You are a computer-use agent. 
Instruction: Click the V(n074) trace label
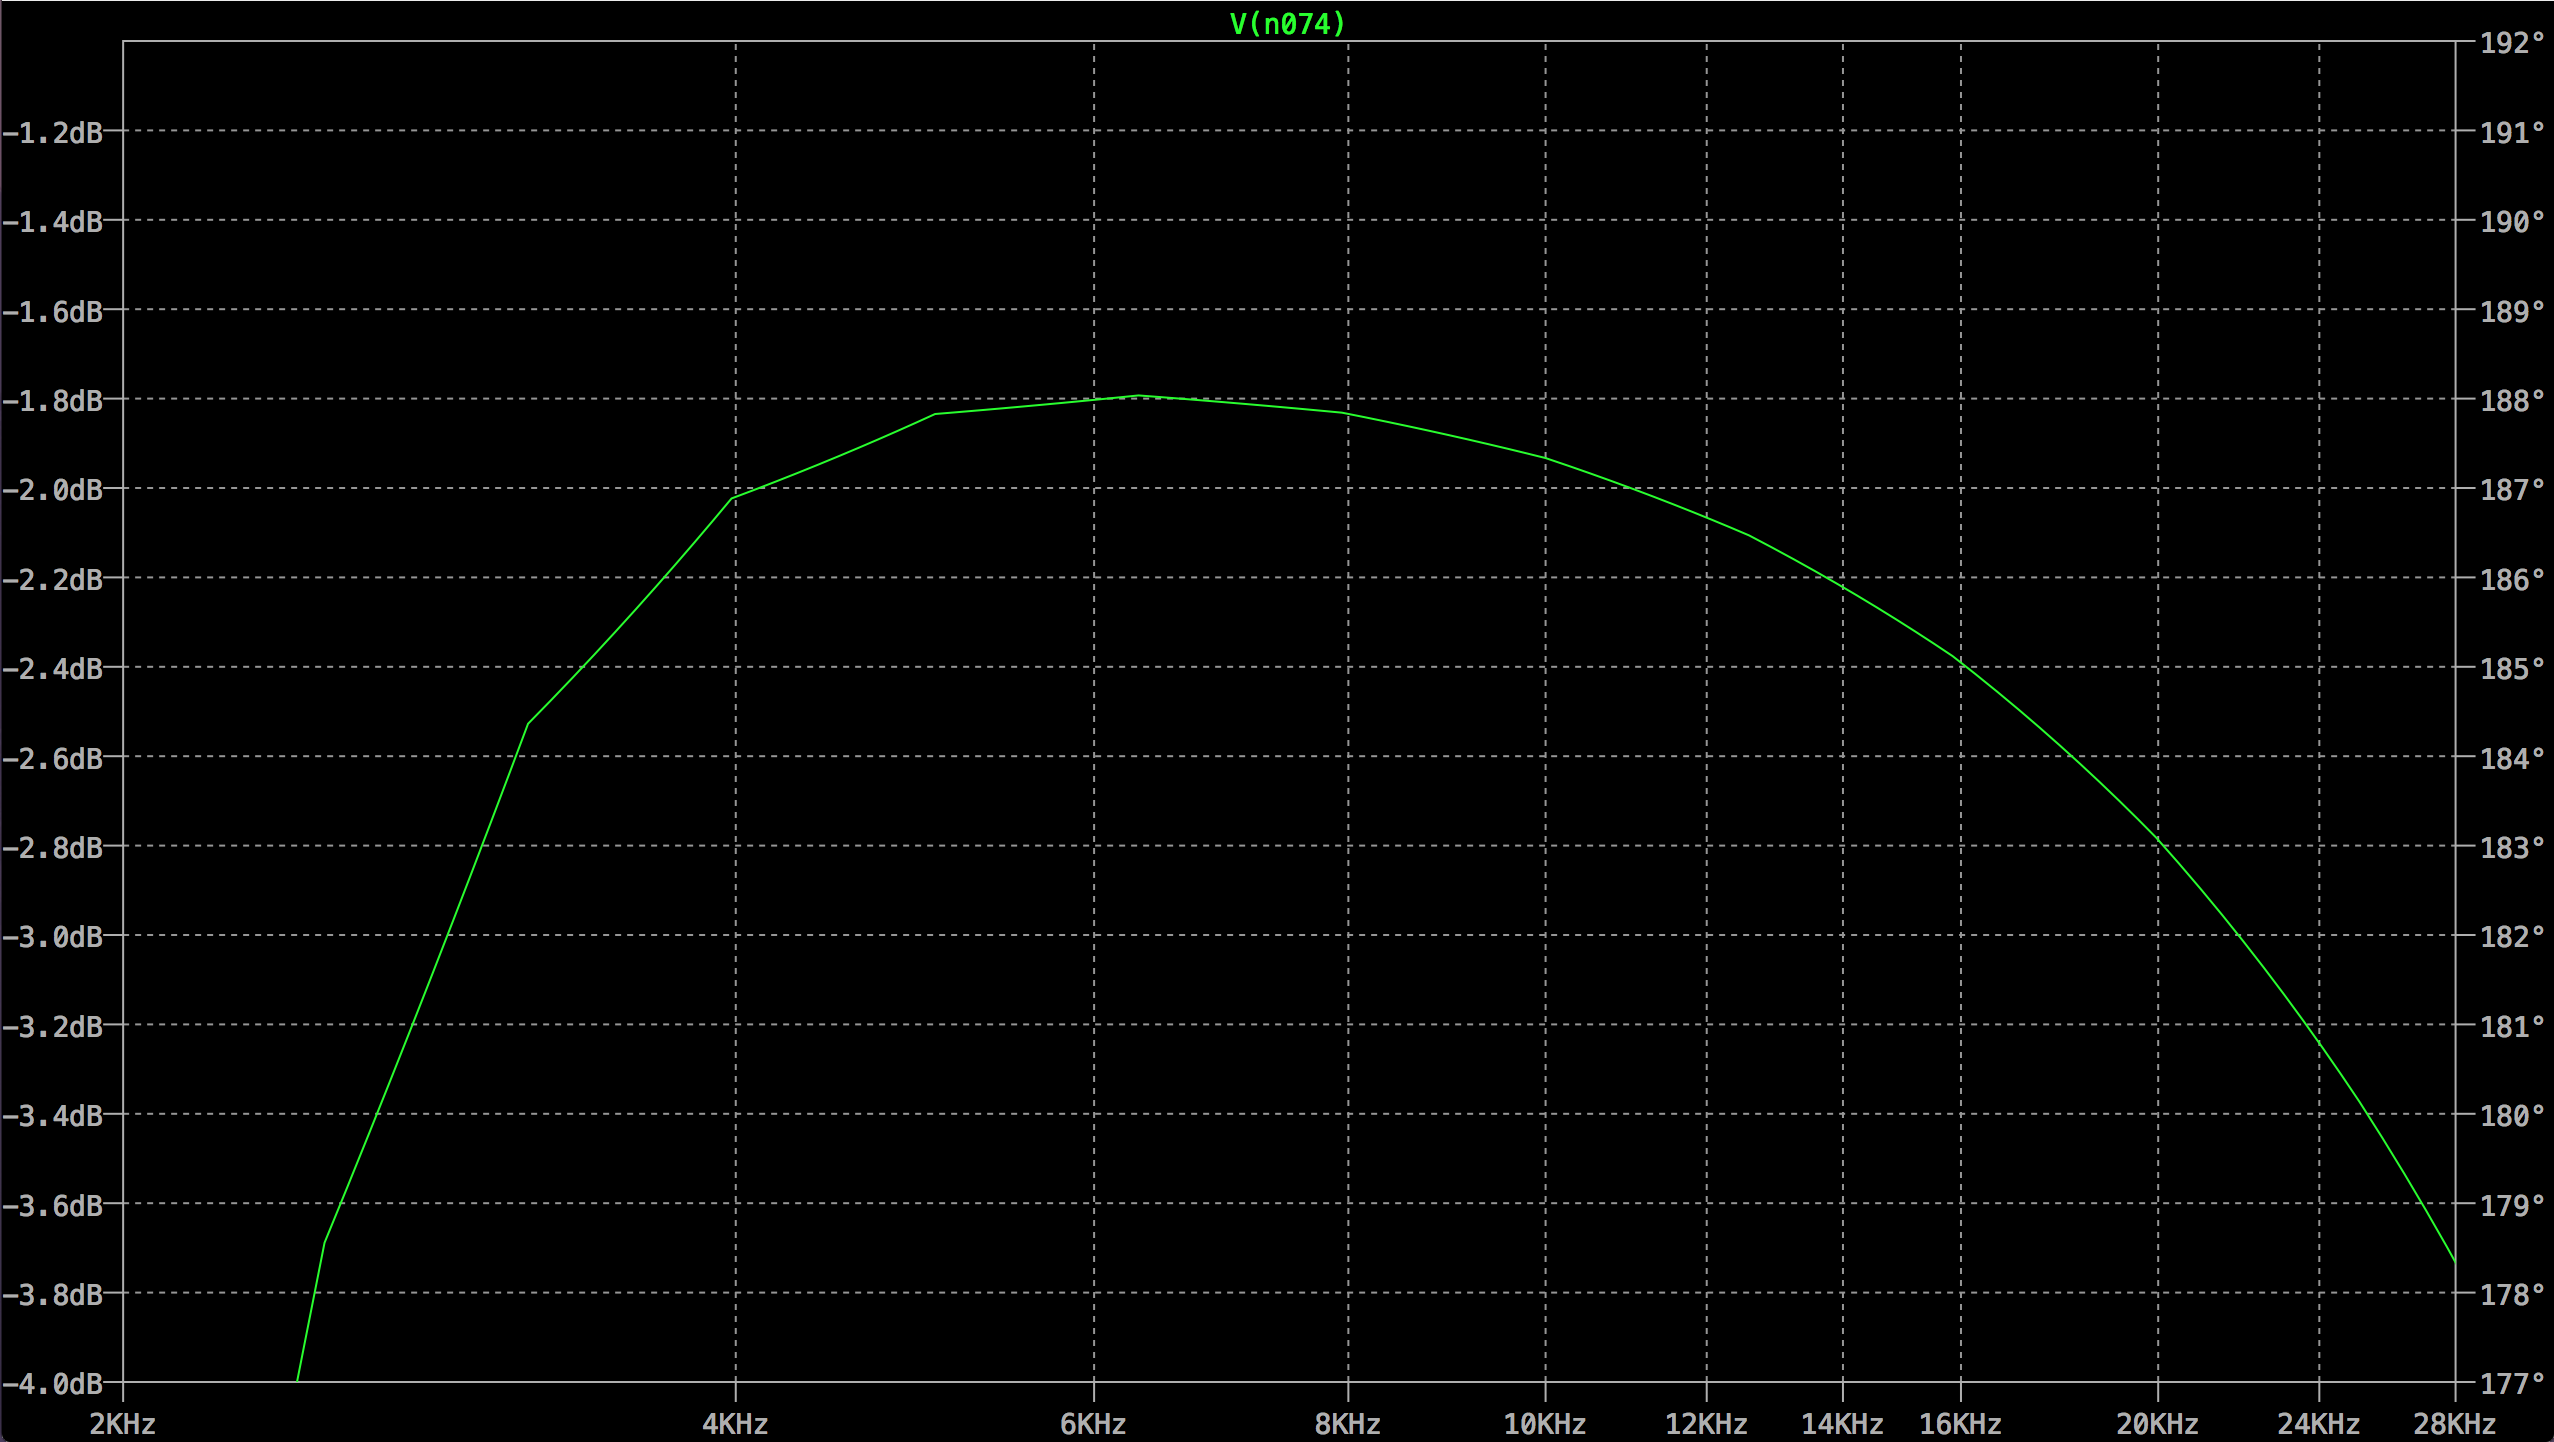pyautogui.click(x=1287, y=24)
